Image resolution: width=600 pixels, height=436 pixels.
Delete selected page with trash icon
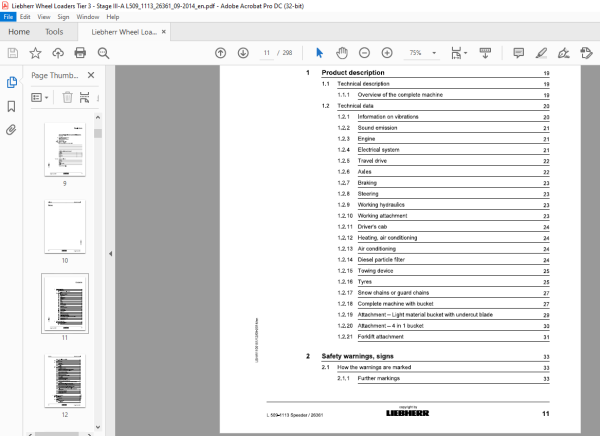point(67,97)
